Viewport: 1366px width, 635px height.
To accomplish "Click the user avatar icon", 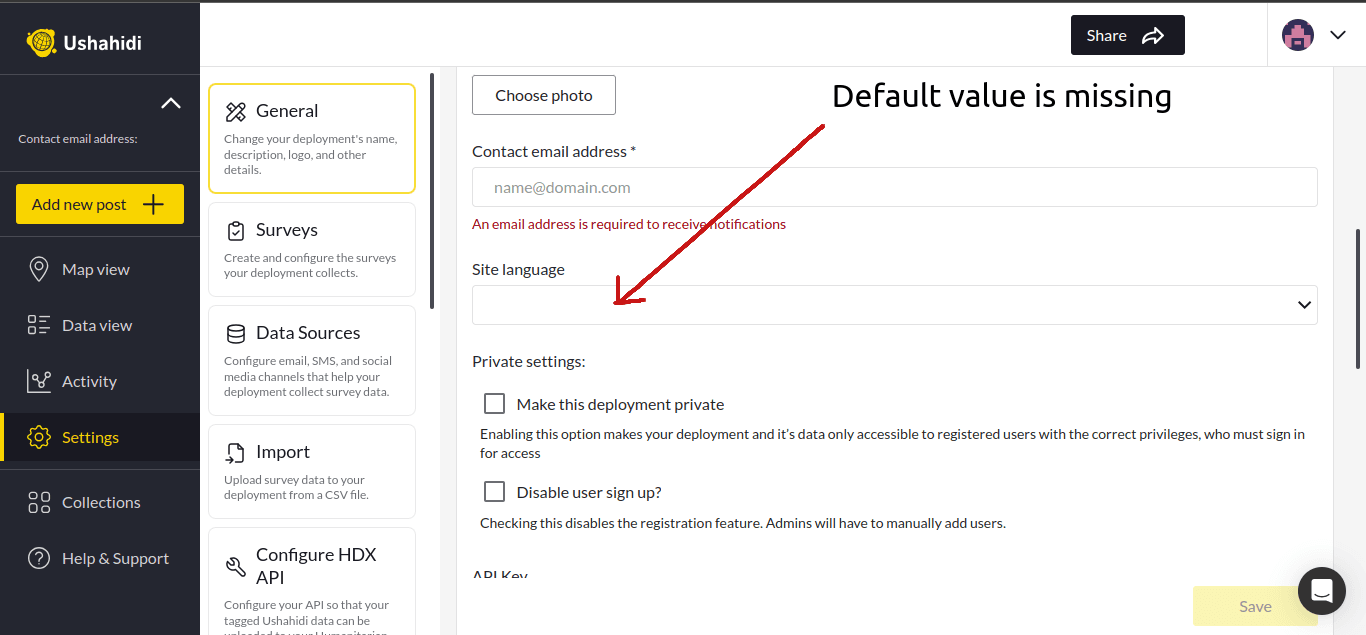I will (1298, 36).
